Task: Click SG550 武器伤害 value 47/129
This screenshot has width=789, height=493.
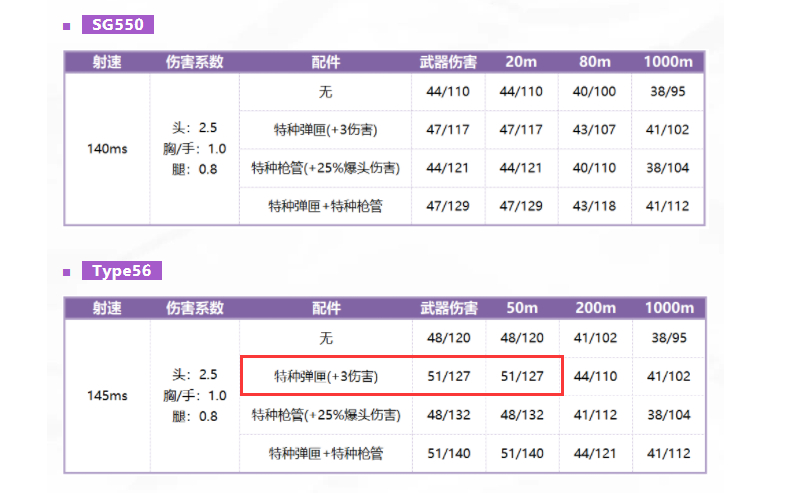Action: tap(448, 206)
